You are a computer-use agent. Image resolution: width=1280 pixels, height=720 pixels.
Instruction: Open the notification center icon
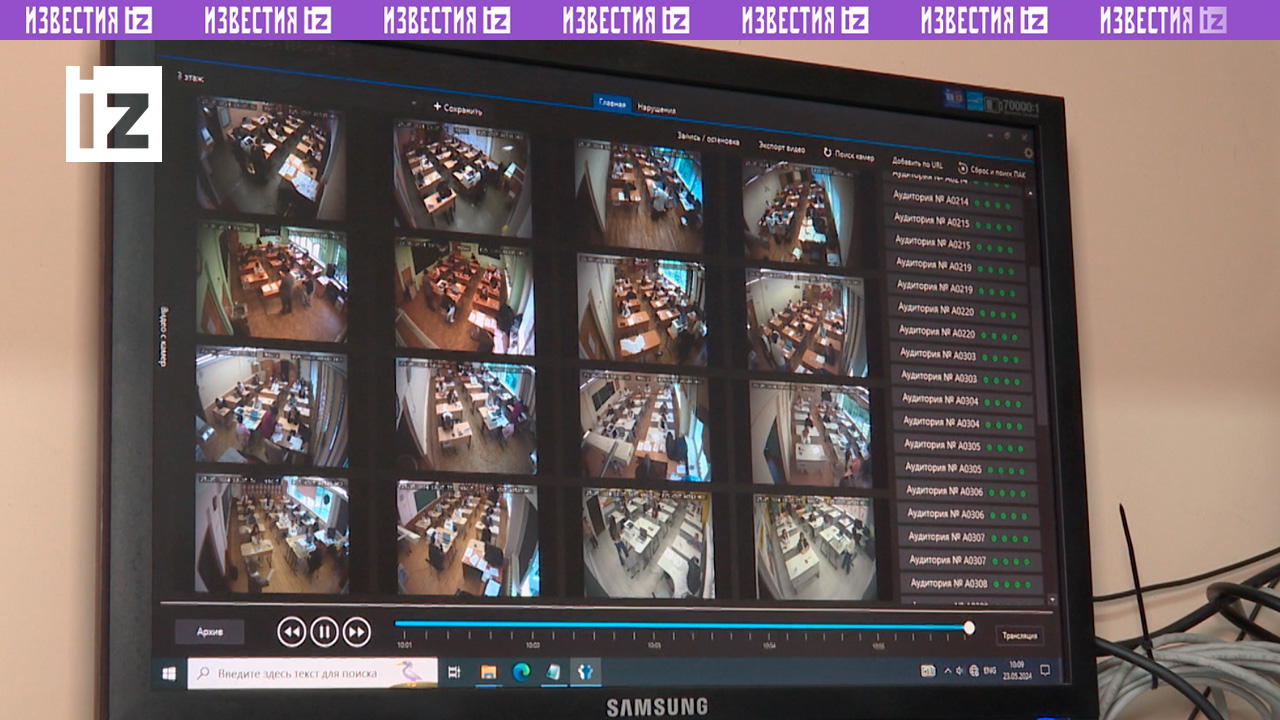(x=1045, y=670)
